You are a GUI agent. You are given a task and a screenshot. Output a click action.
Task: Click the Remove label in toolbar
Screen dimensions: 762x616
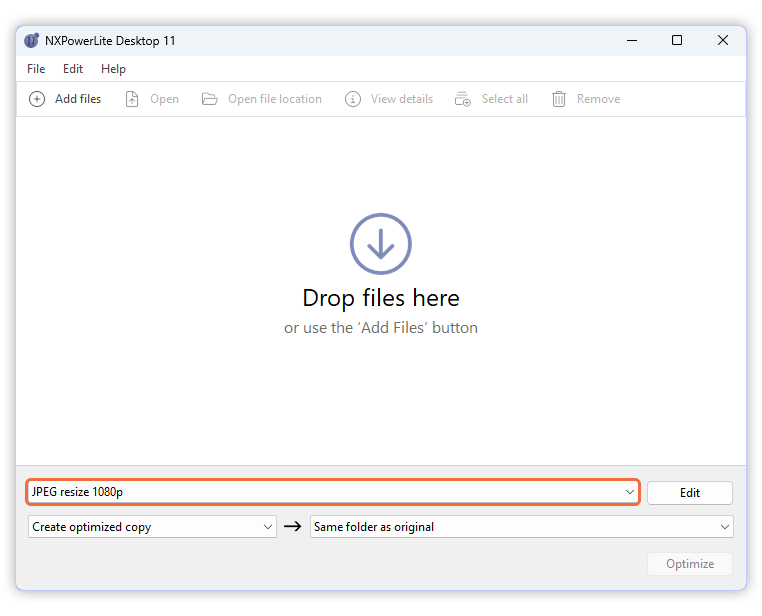coord(598,99)
